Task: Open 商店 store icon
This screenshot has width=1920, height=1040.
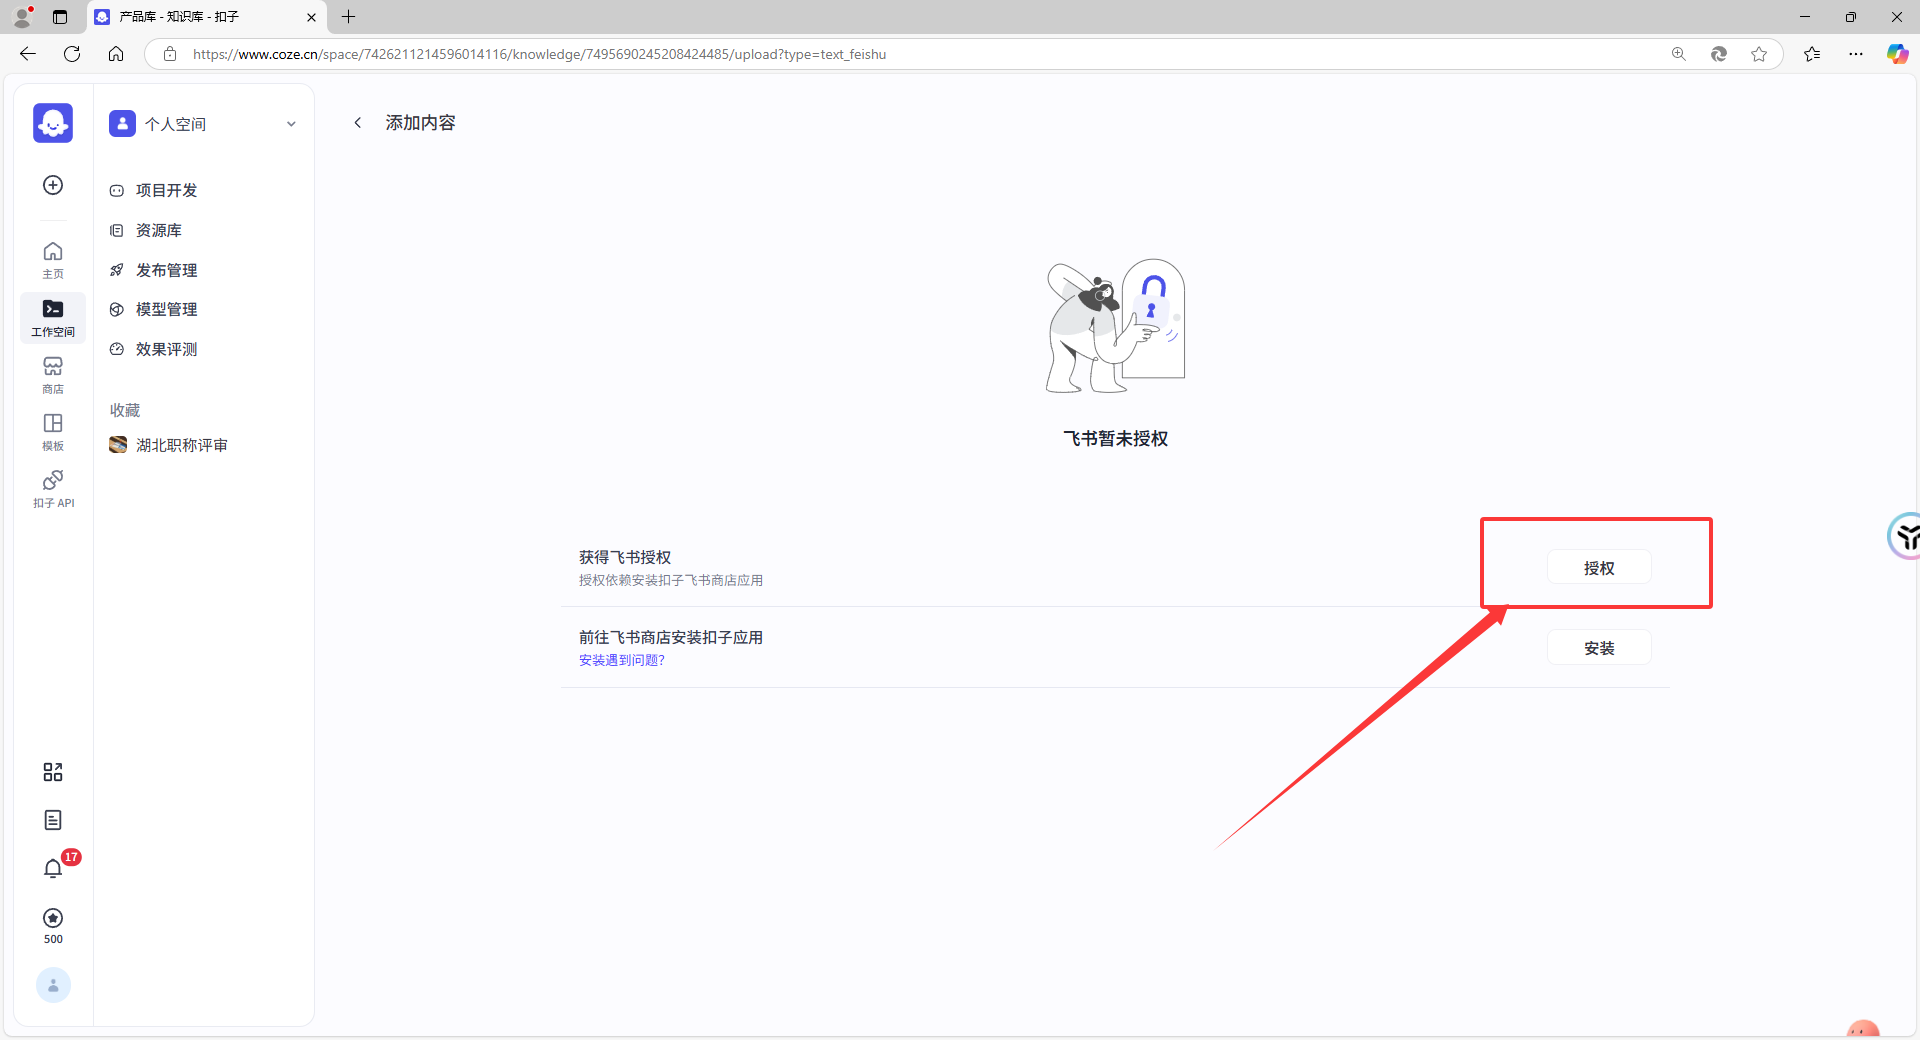Action: coord(53,375)
